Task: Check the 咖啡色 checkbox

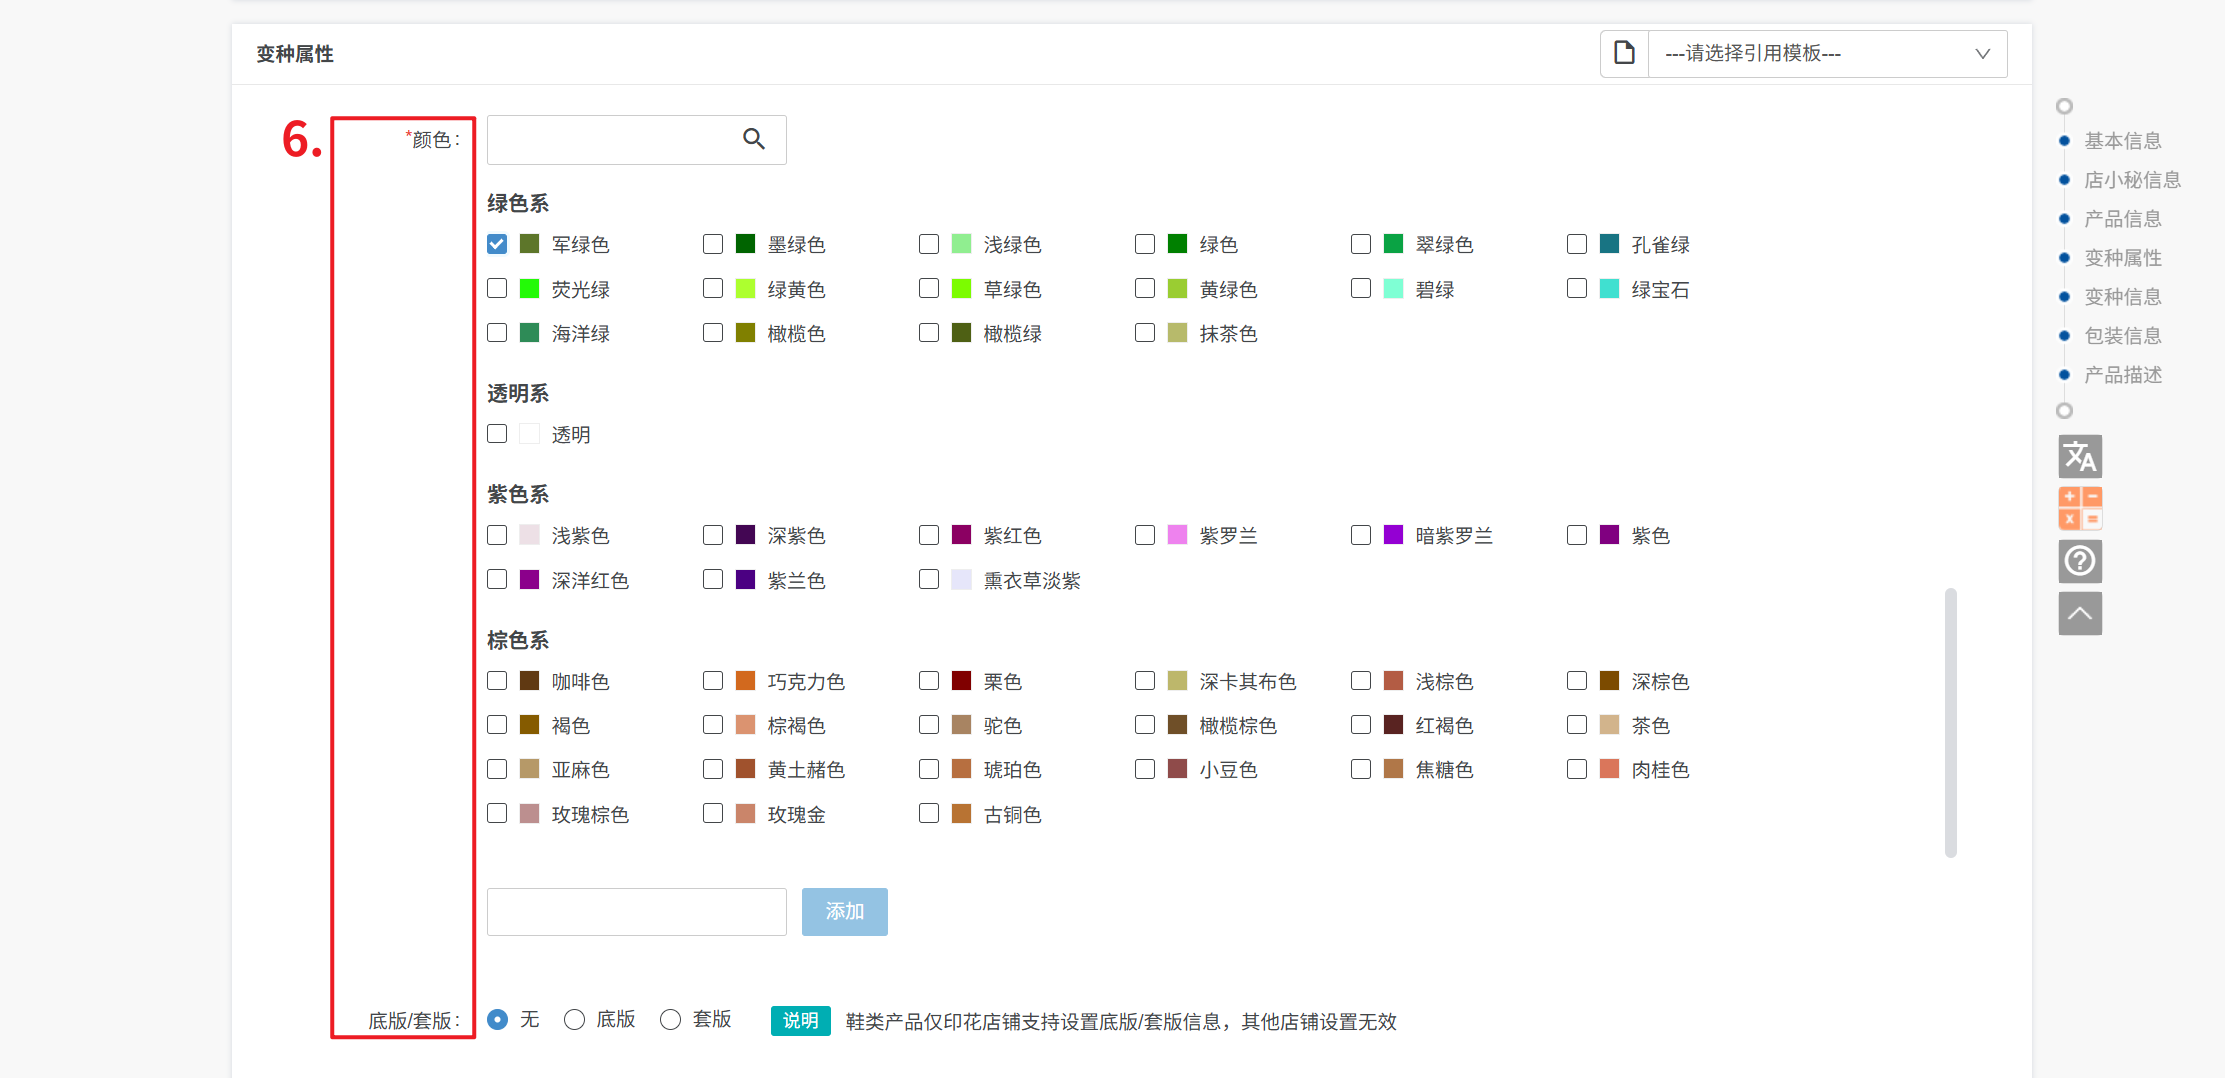Action: point(497,681)
